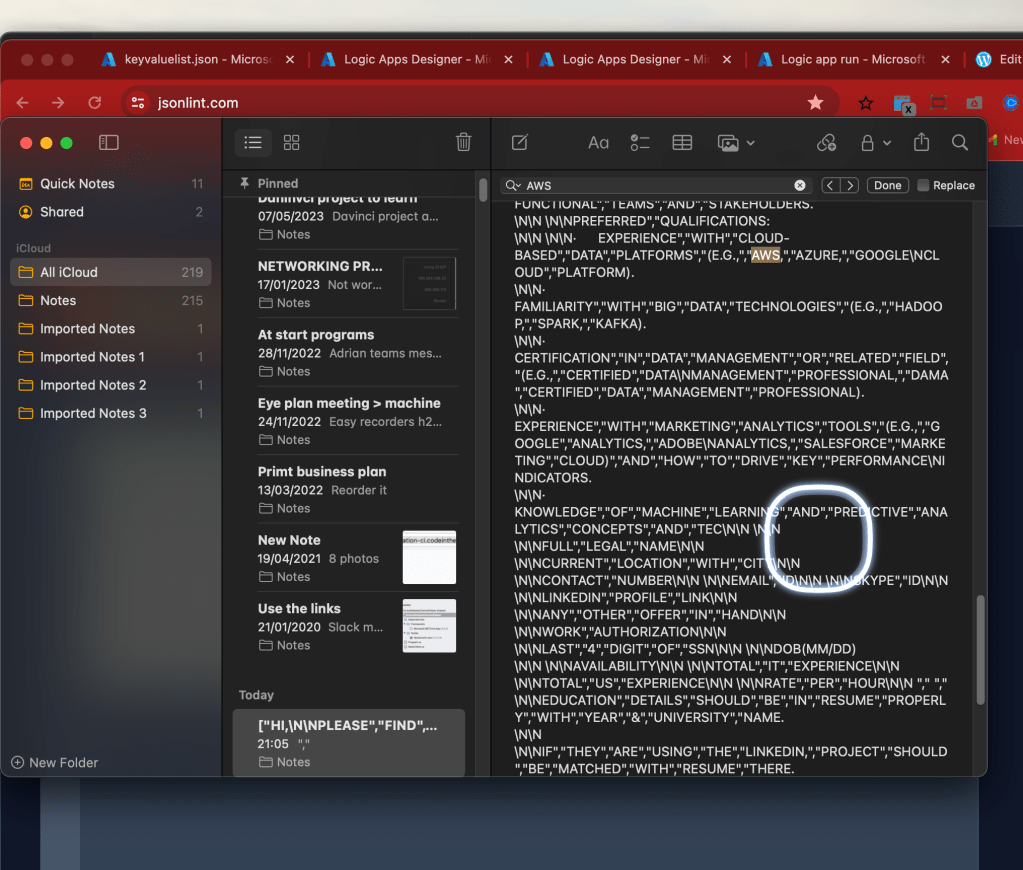Click the New Note thumbnail image
This screenshot has width=1023, height=870.
tap(429, 557)
